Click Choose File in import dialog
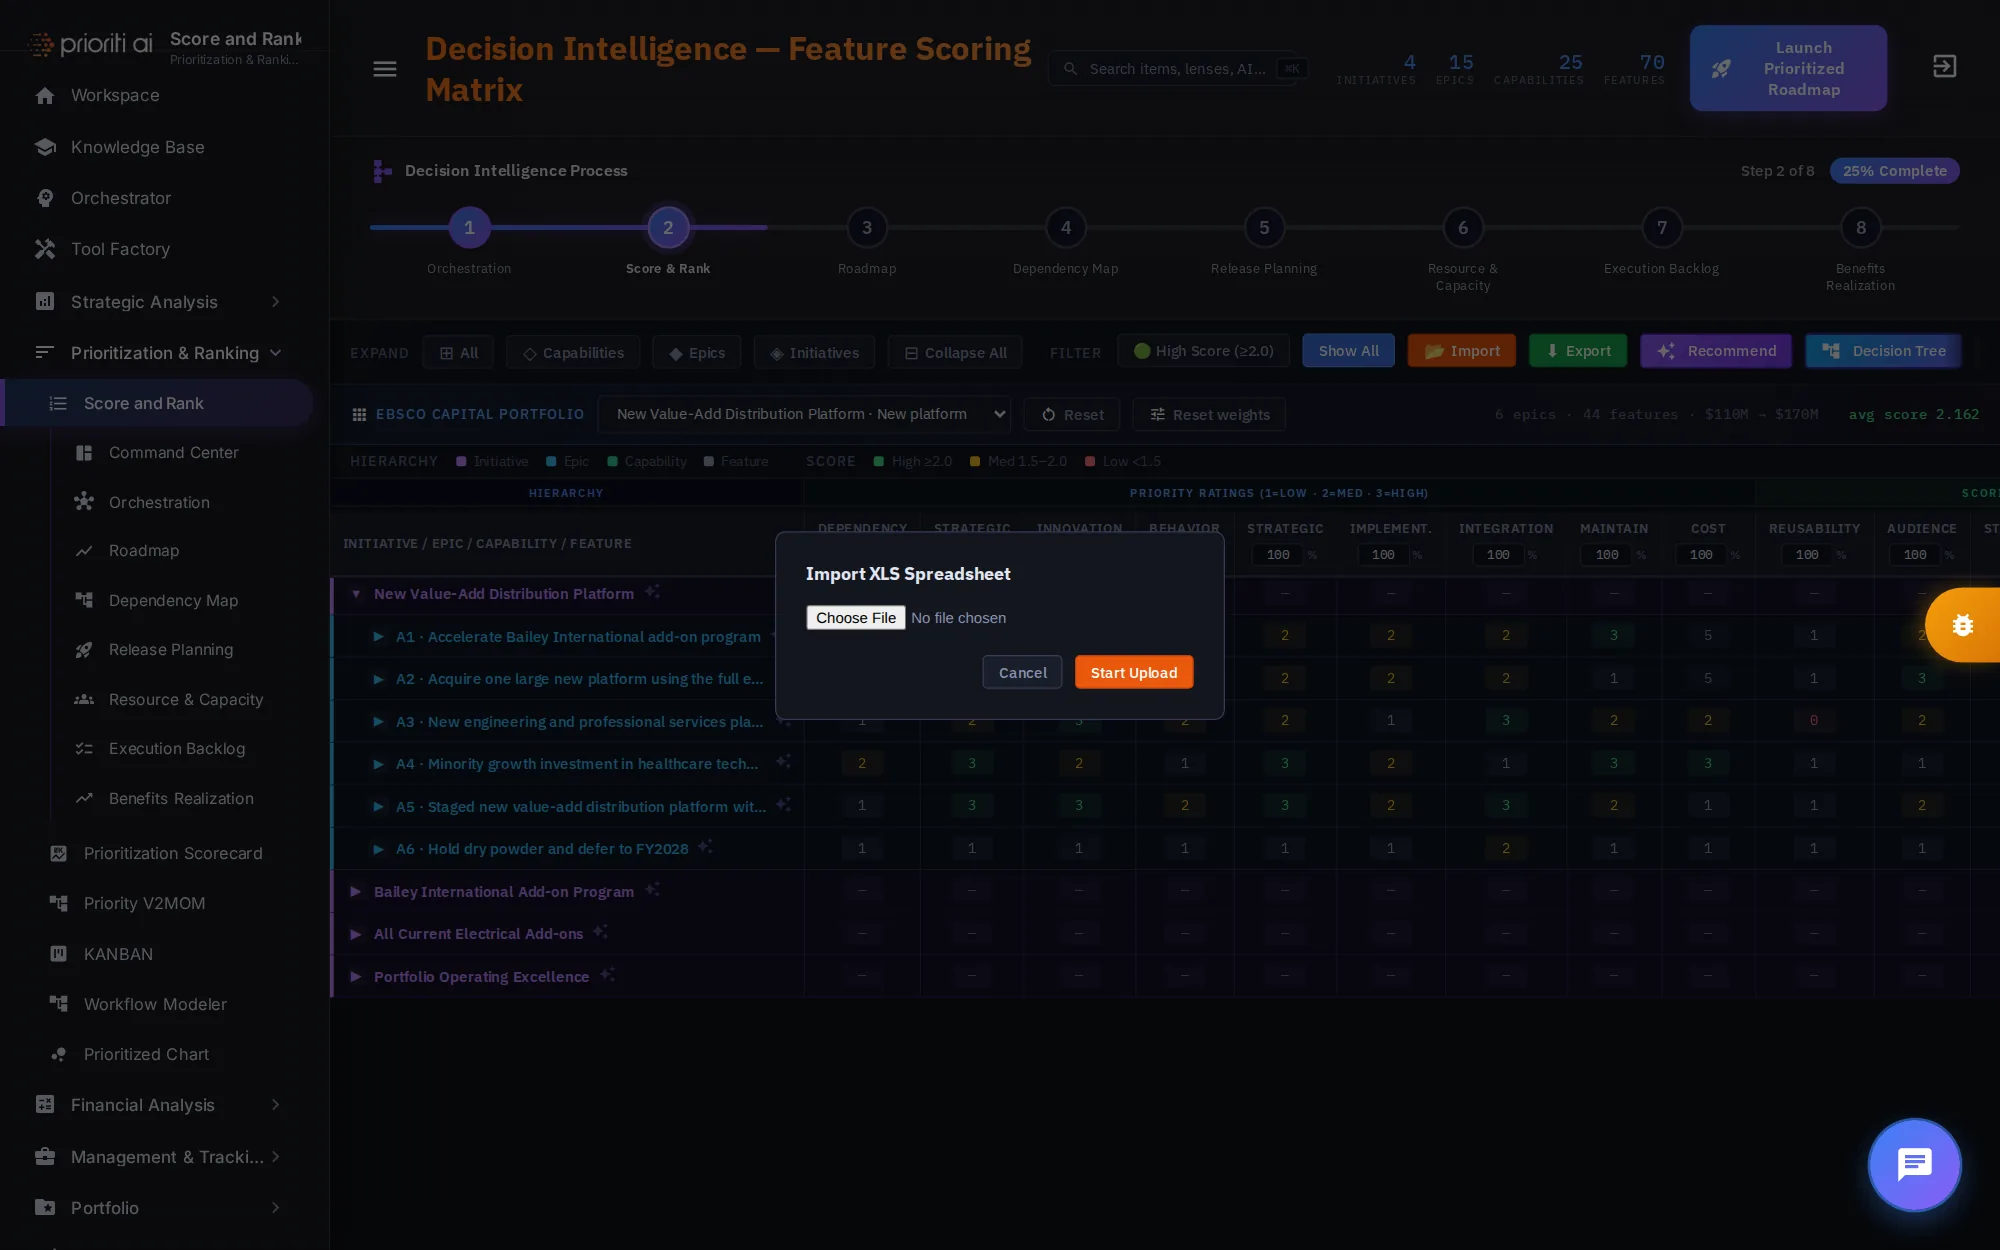2000x1250 pixels. click(856, 618)
